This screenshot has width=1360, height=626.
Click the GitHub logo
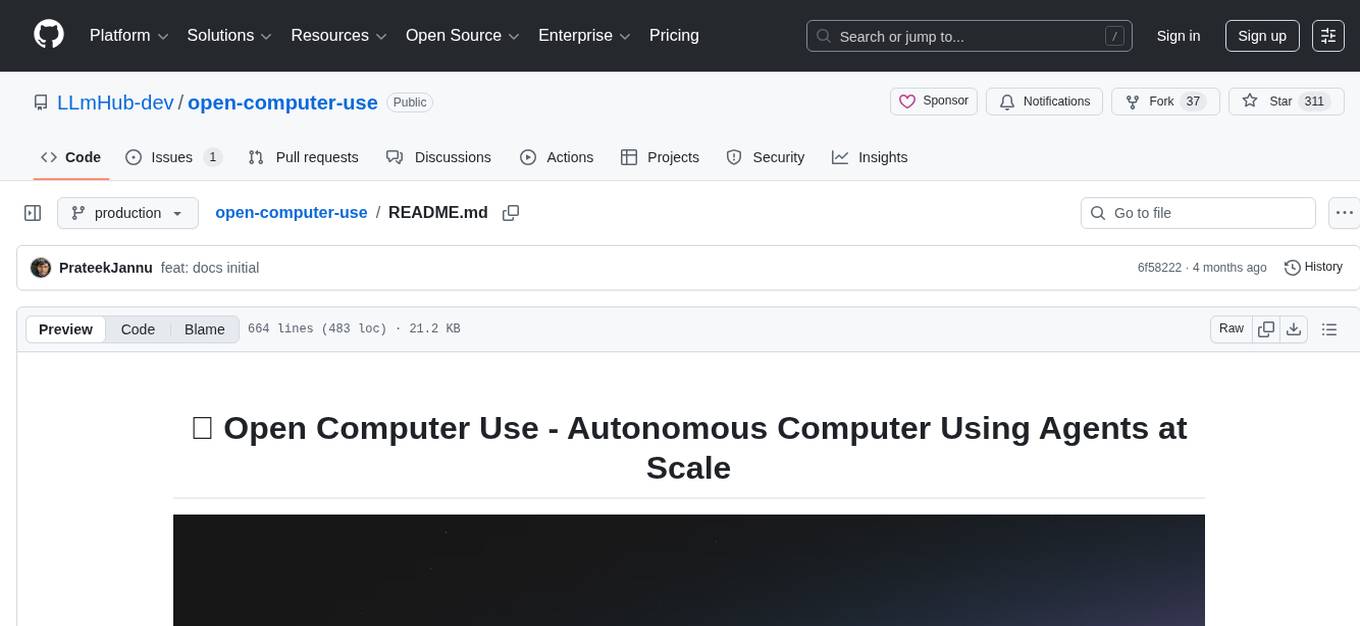[48, 35]
